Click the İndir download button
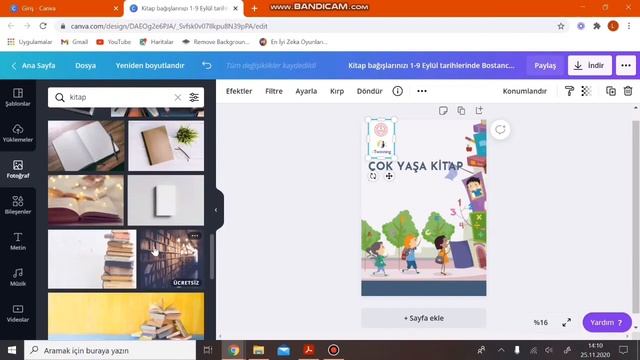The image size is (640, 360). pos(590,65)
